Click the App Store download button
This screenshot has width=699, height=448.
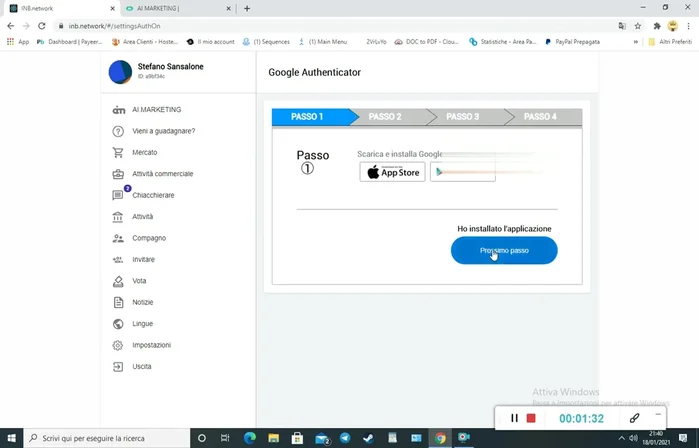point(392,172)
